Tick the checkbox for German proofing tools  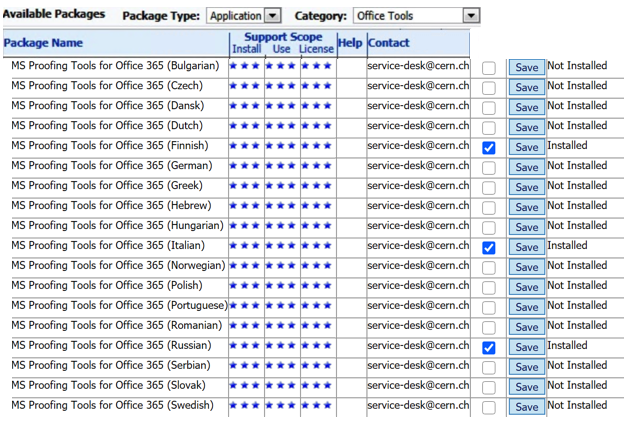coord(489,168)
